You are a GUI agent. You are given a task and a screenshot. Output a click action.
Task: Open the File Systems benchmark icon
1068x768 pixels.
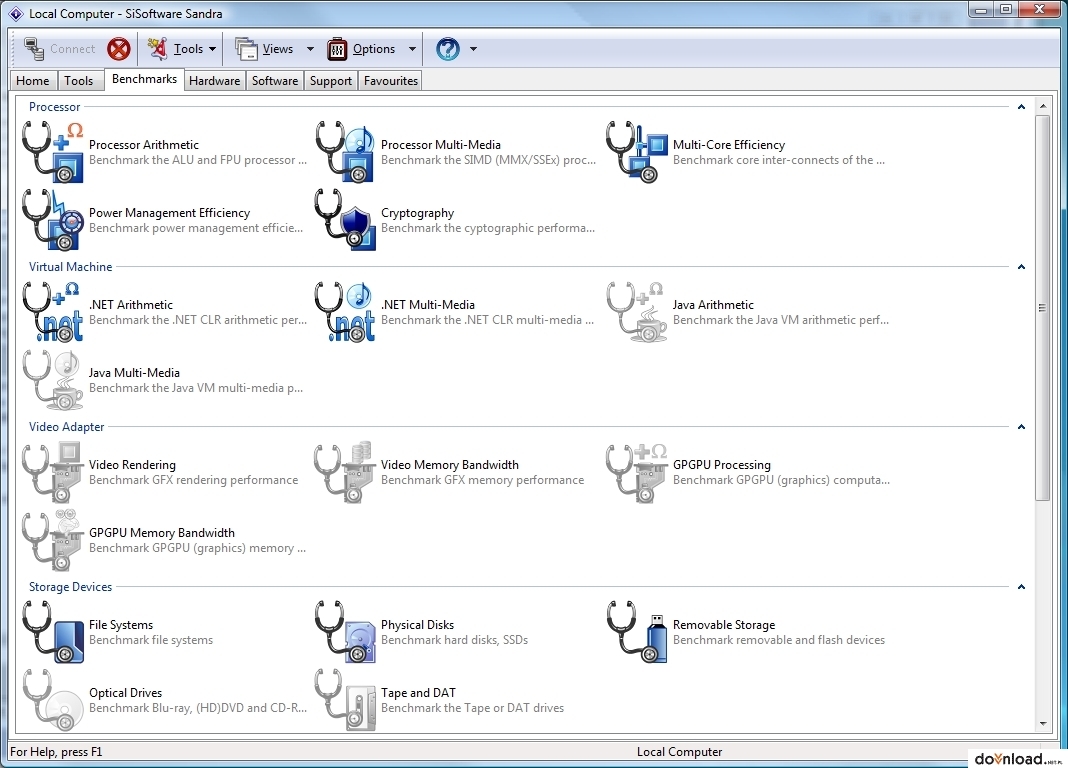click(x=53, y=632)
